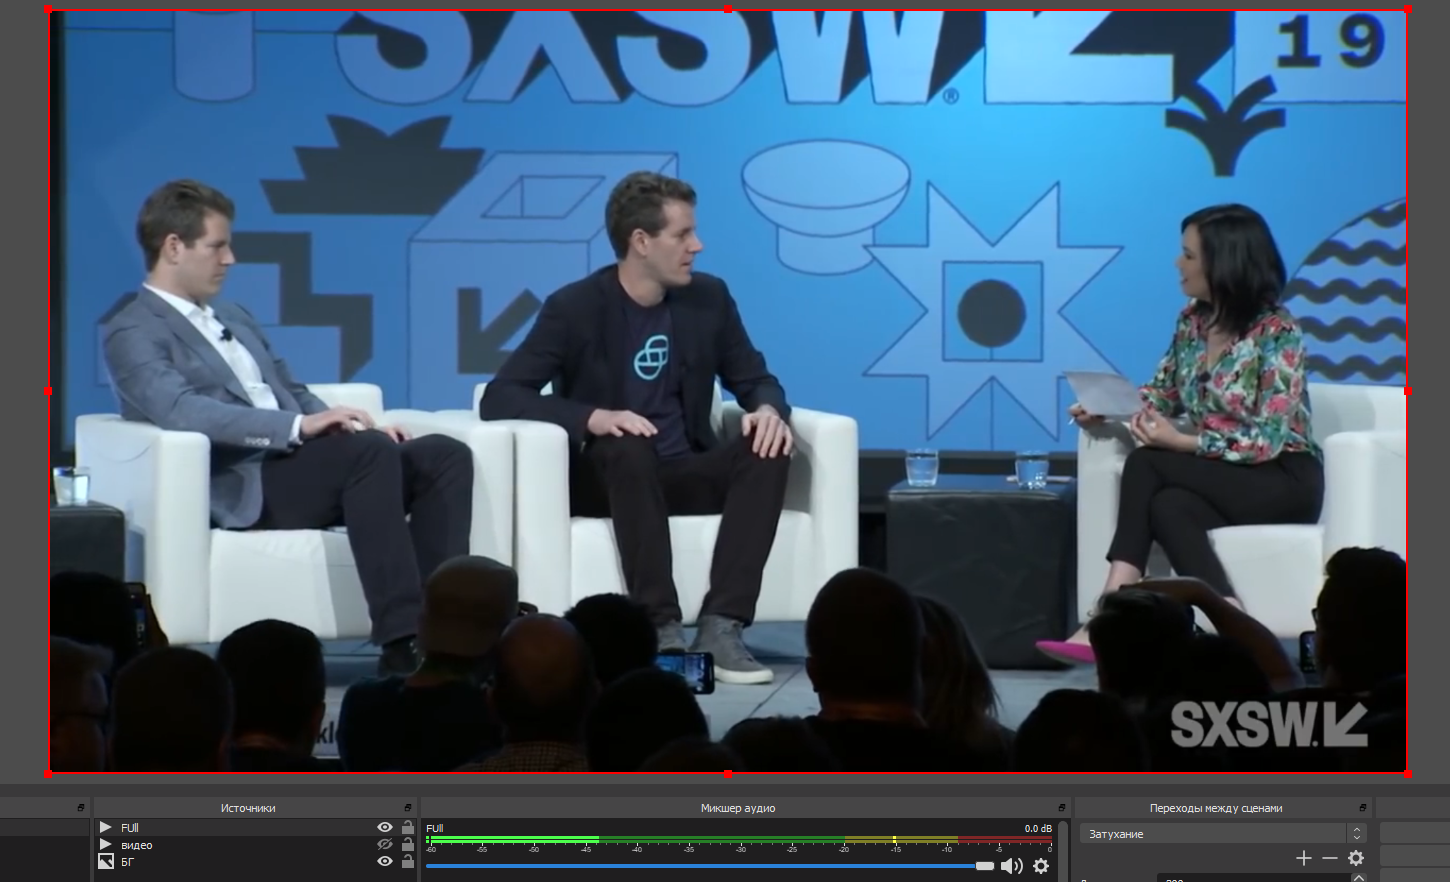Lock the FUll source

coord(408,827)
